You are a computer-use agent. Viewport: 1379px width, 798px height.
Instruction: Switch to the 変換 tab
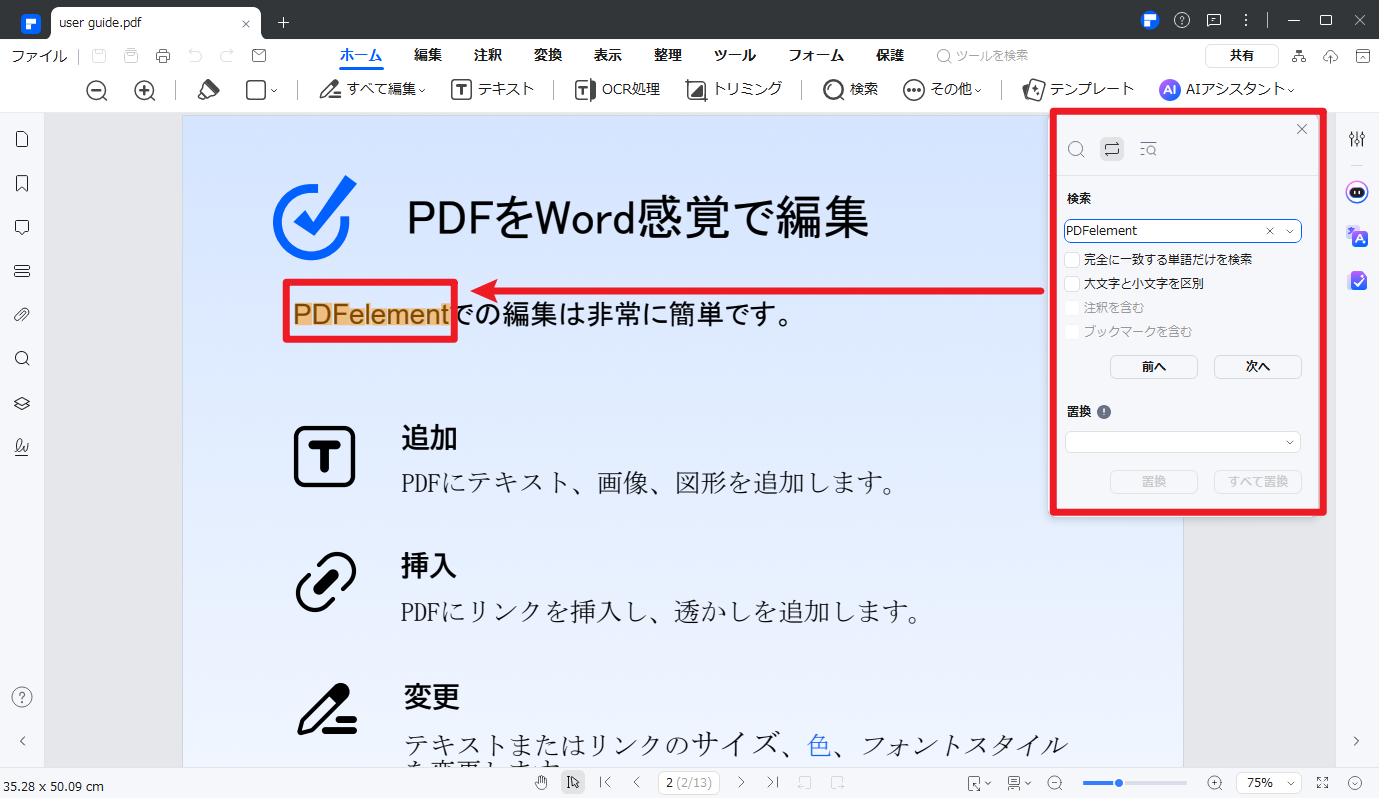pyautogui.click(x=548, y=56)
